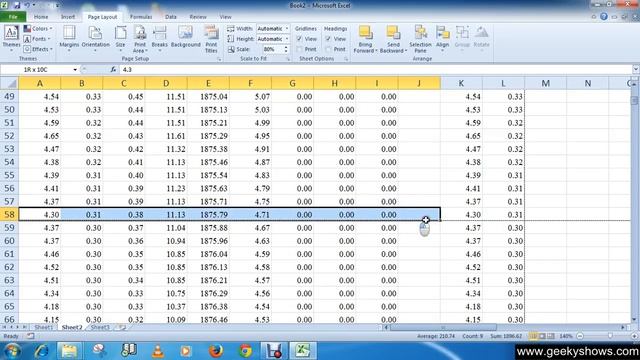Open Page Setup dialog launcher
The image size is (640, 360).
[x=219, y=60]
